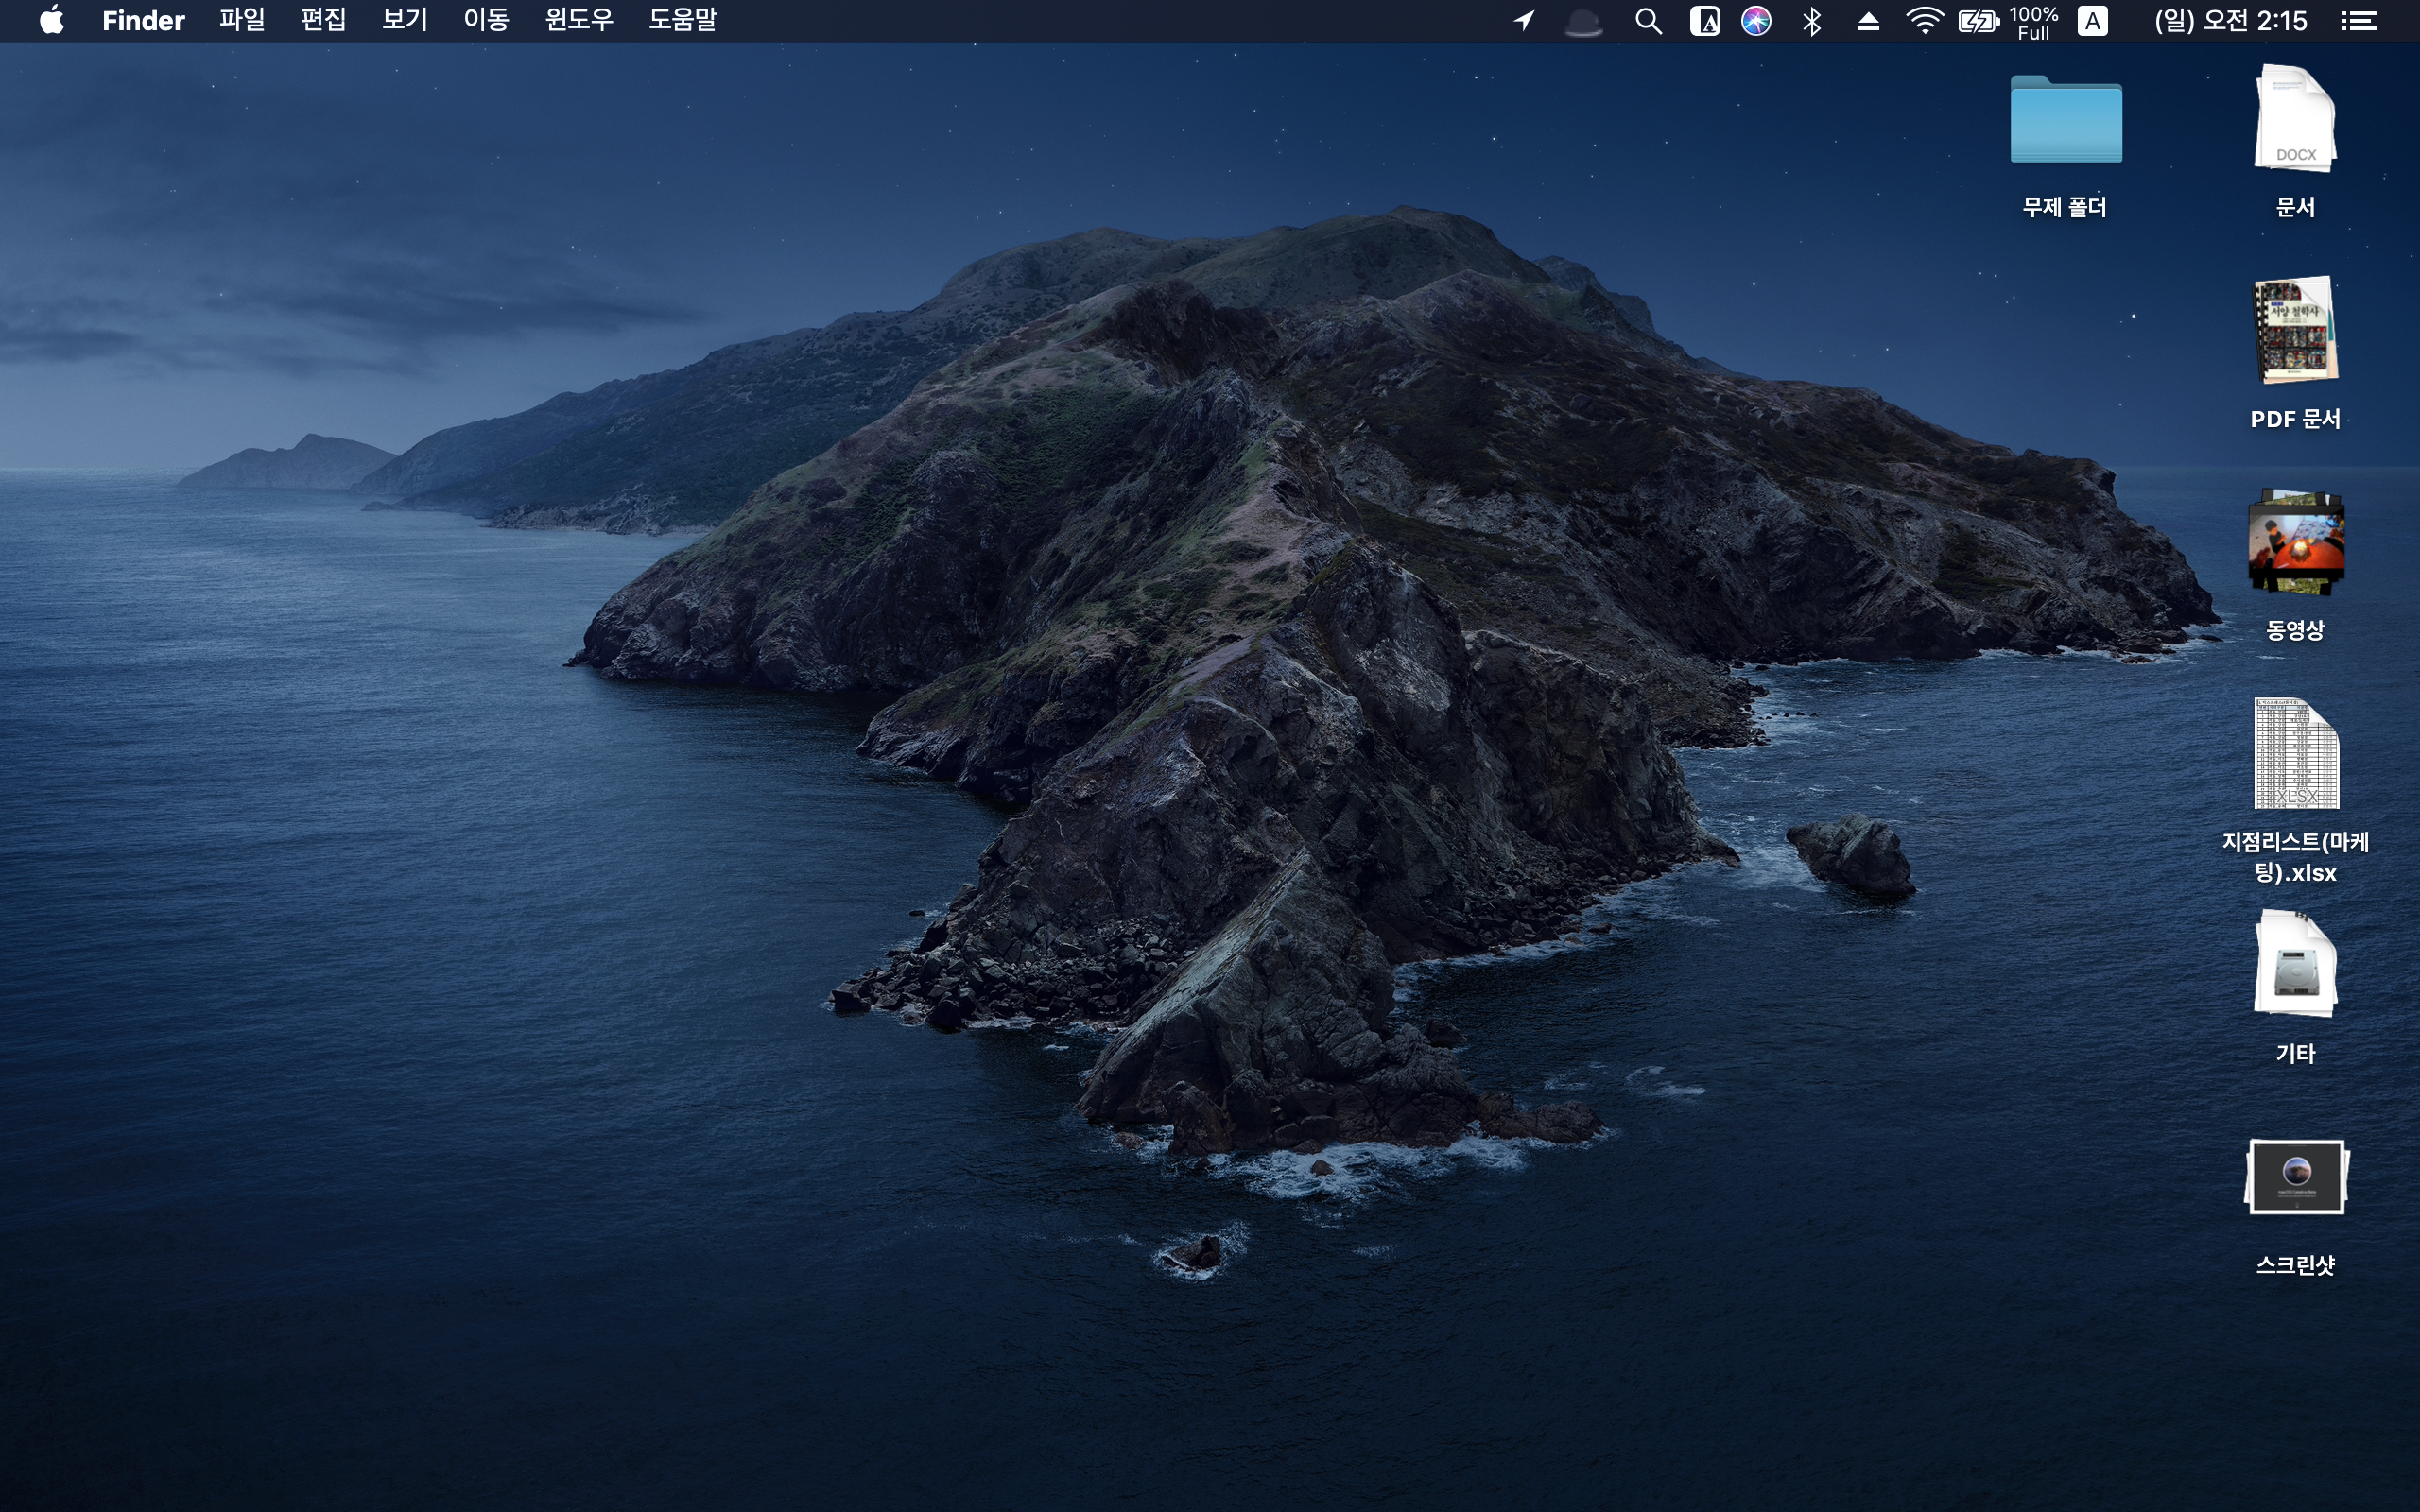Open the 보기 menu
The height and width of the screenshot is (1512, 2420).
(404, 20)
